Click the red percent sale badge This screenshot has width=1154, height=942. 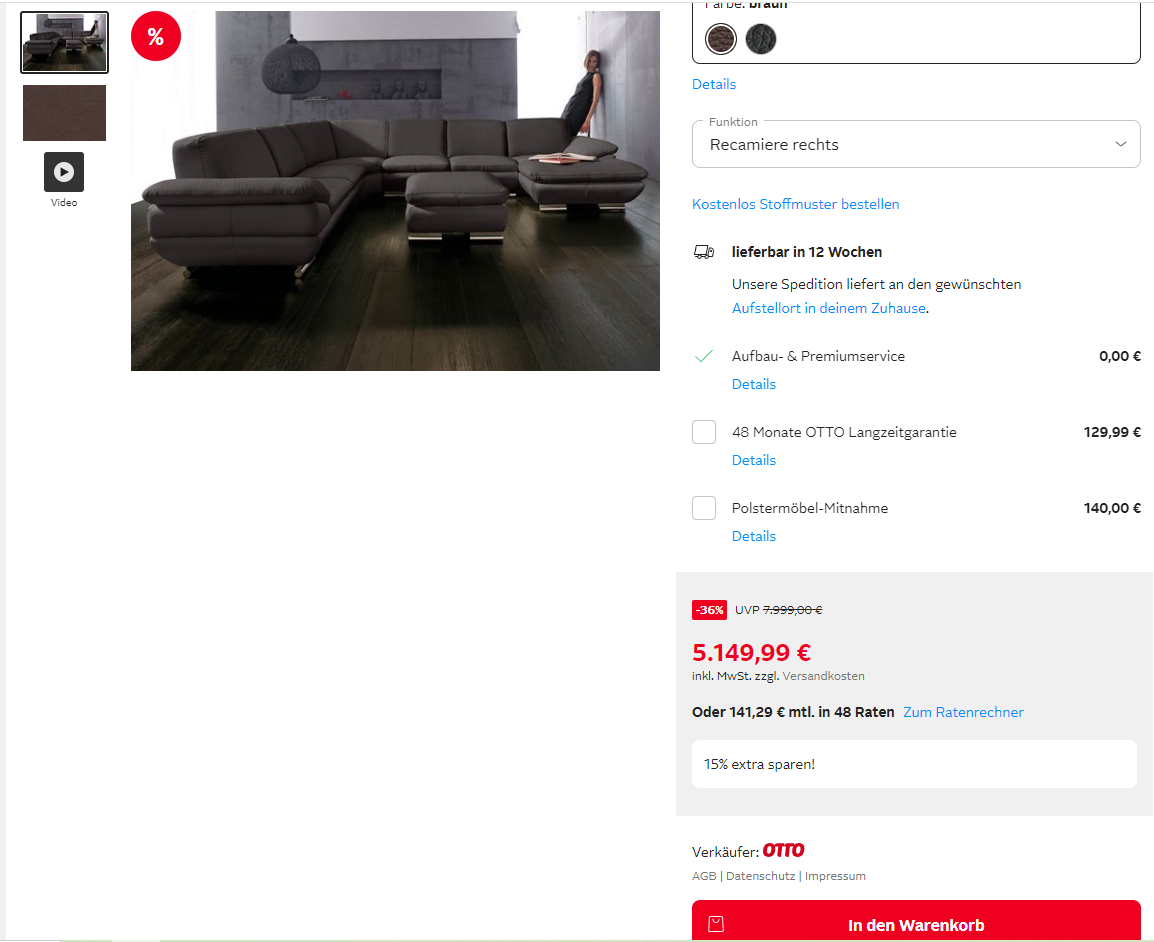tap(156, 36)
